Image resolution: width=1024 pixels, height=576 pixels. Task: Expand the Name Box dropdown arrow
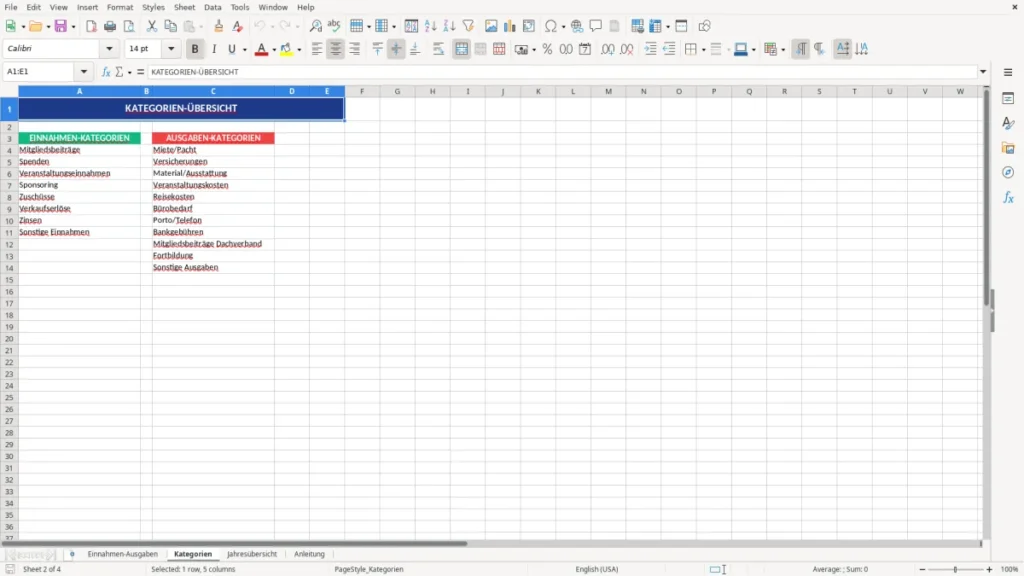(x=84, y=72)
